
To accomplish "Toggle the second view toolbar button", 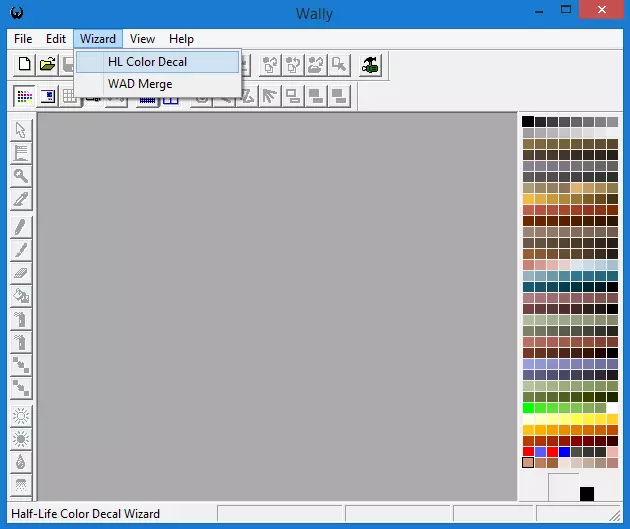I will coord(47,96).
